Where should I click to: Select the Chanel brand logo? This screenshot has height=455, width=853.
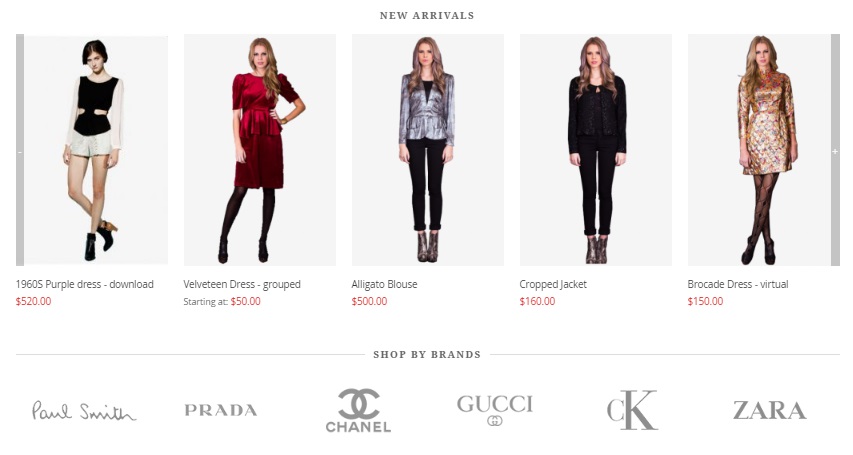point(358,411)
